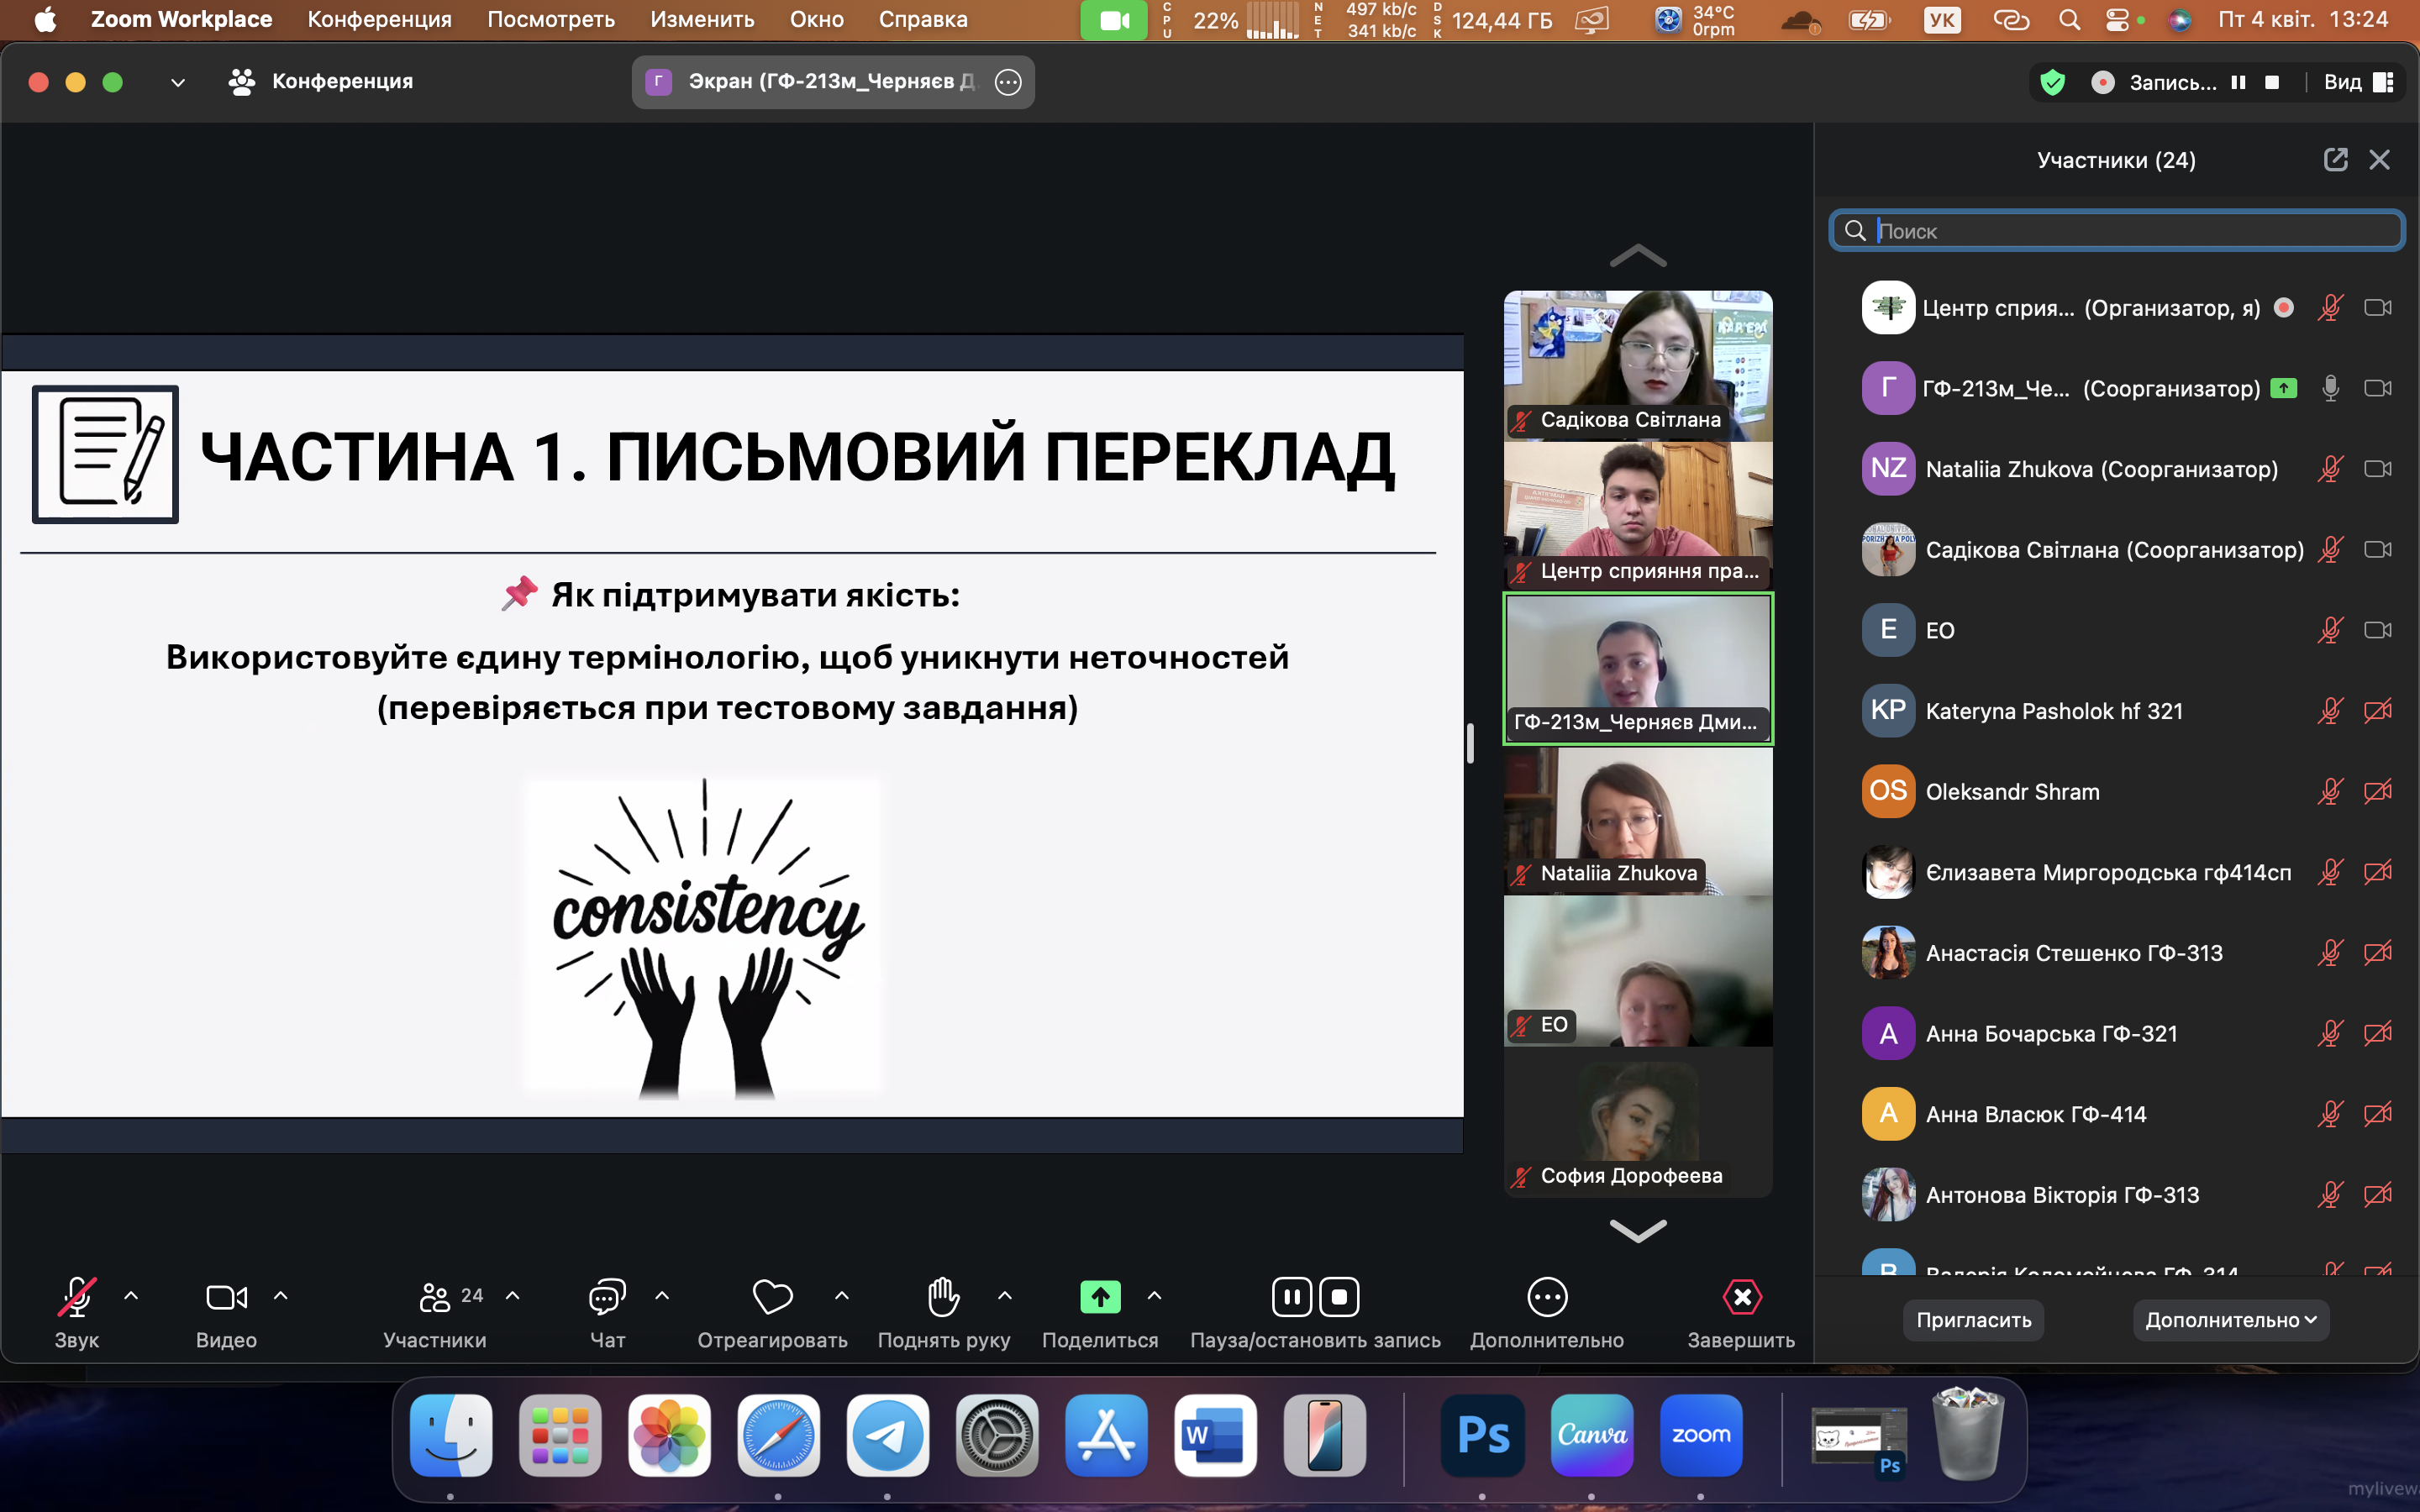Viewport: 2420px width, 1512px height.
Task: Open the Дополнительно dropdown in Participants panel
Action: click(x=2230, y=1320)
